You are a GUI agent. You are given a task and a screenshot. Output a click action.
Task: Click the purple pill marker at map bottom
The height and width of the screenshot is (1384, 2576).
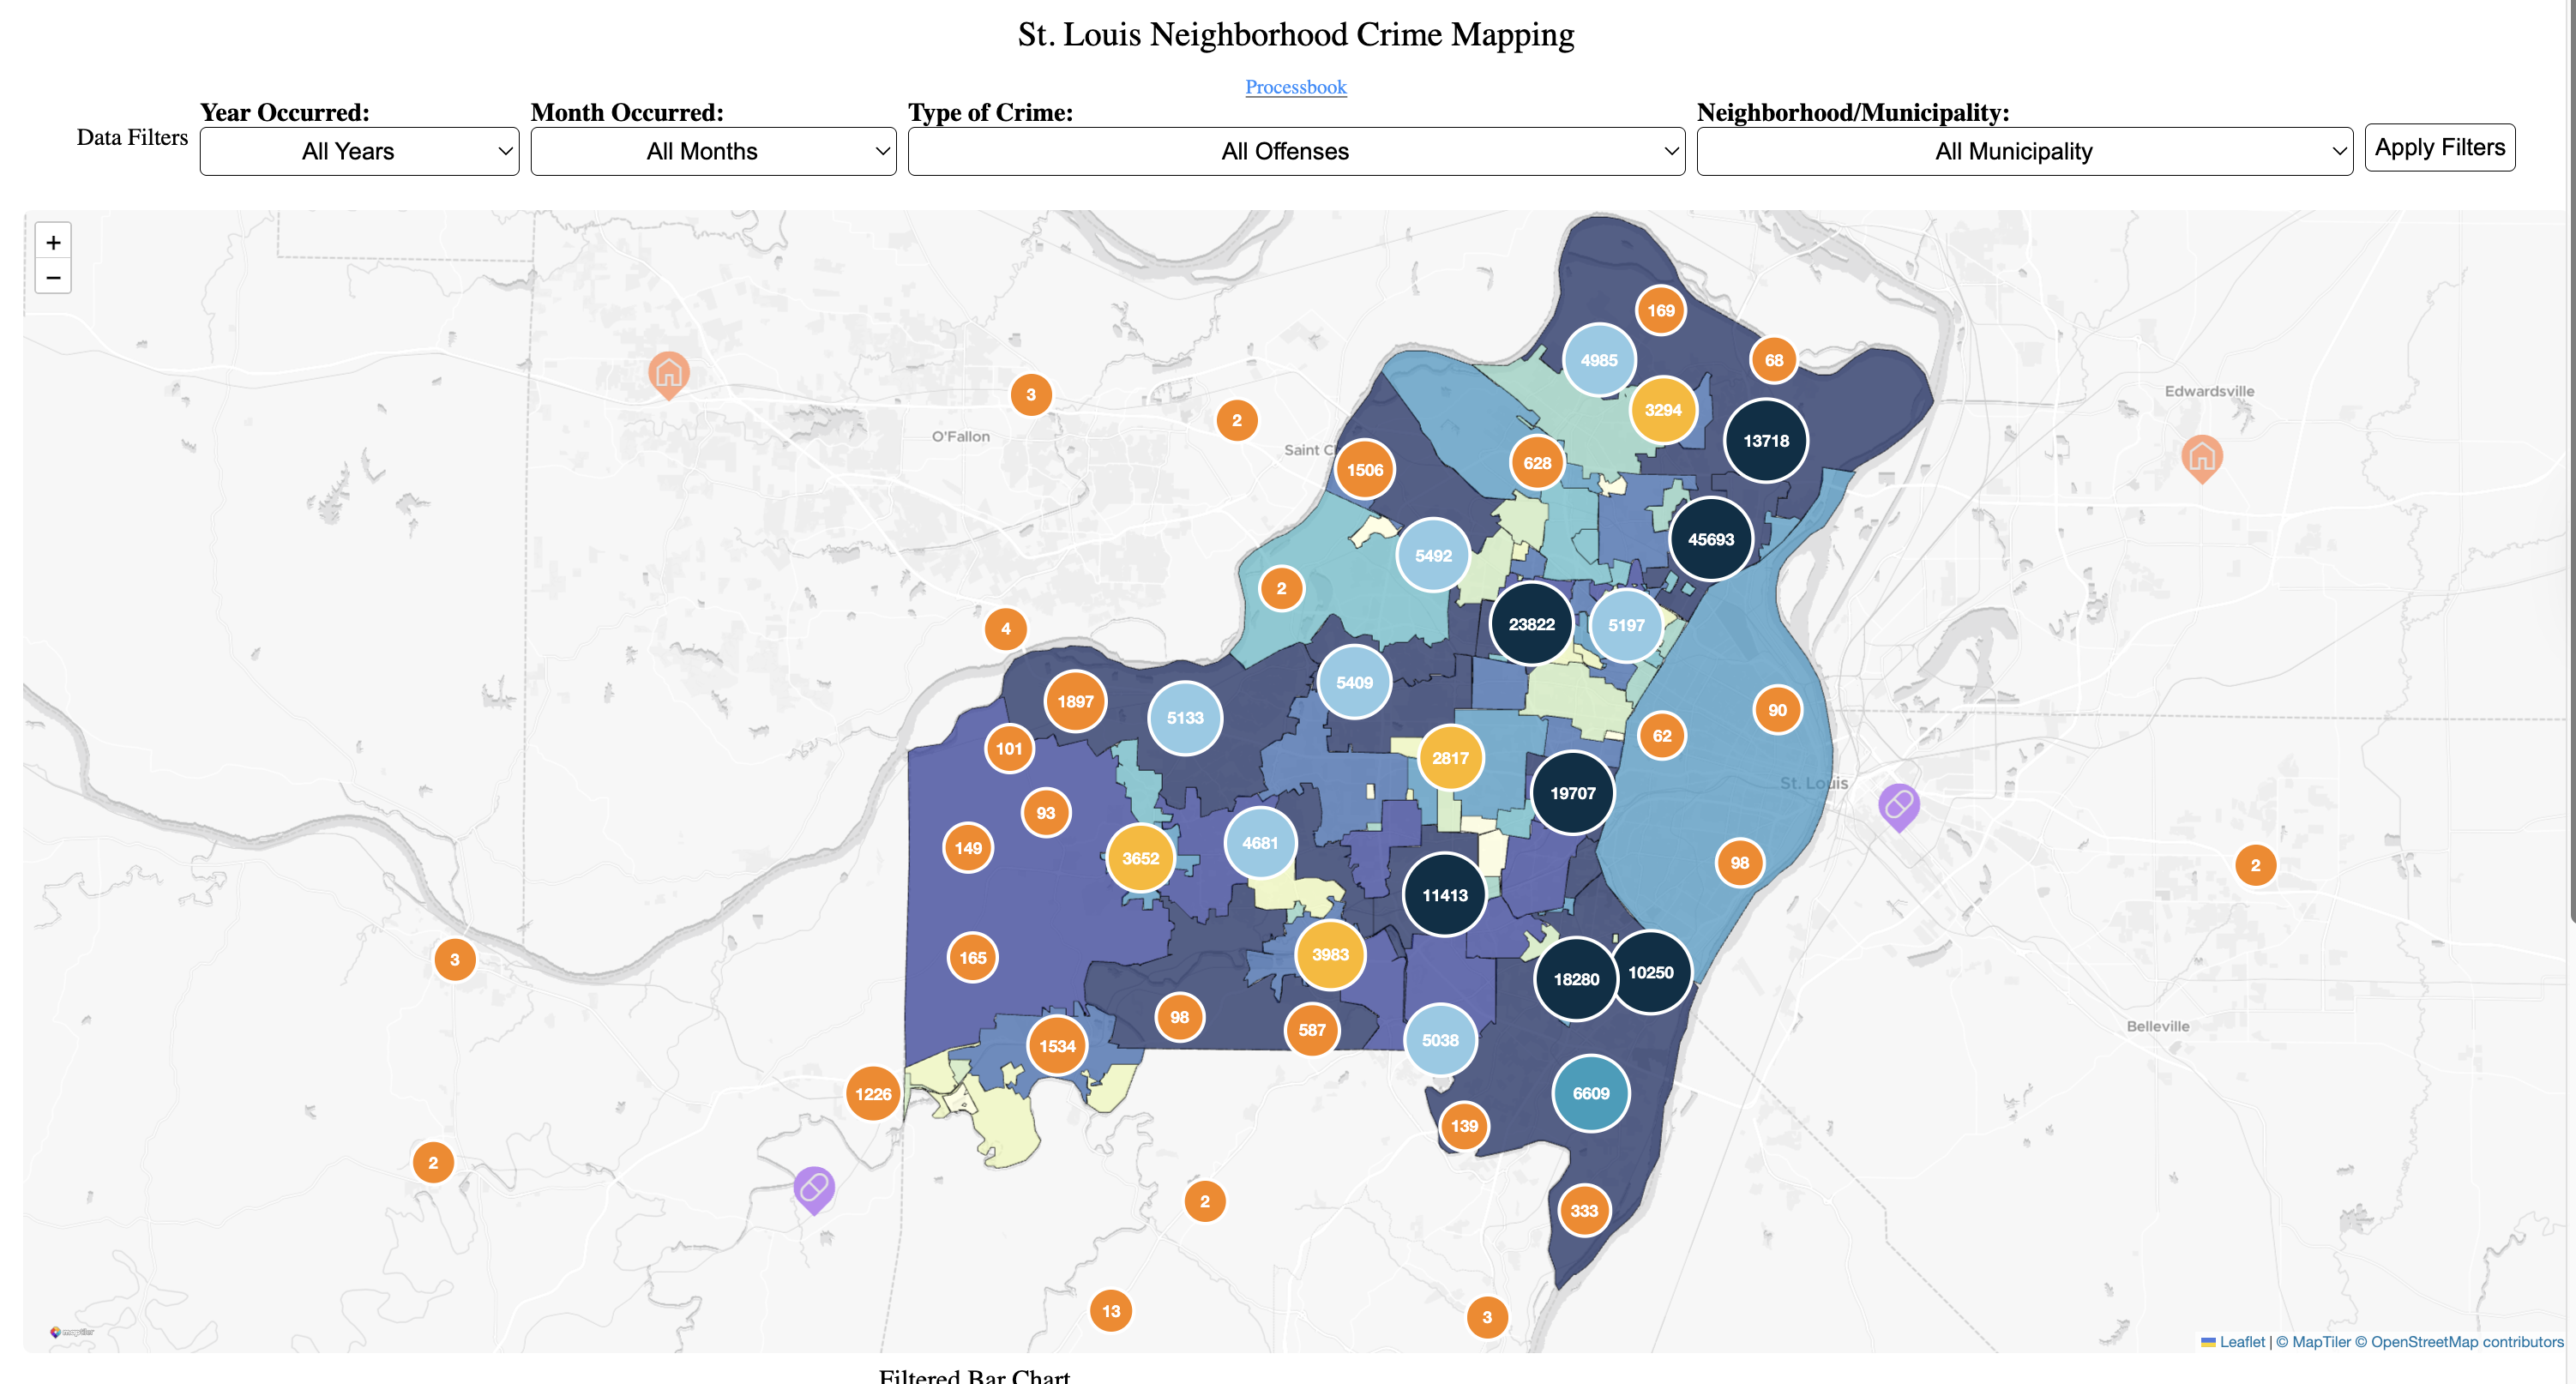pos(814,1188)
